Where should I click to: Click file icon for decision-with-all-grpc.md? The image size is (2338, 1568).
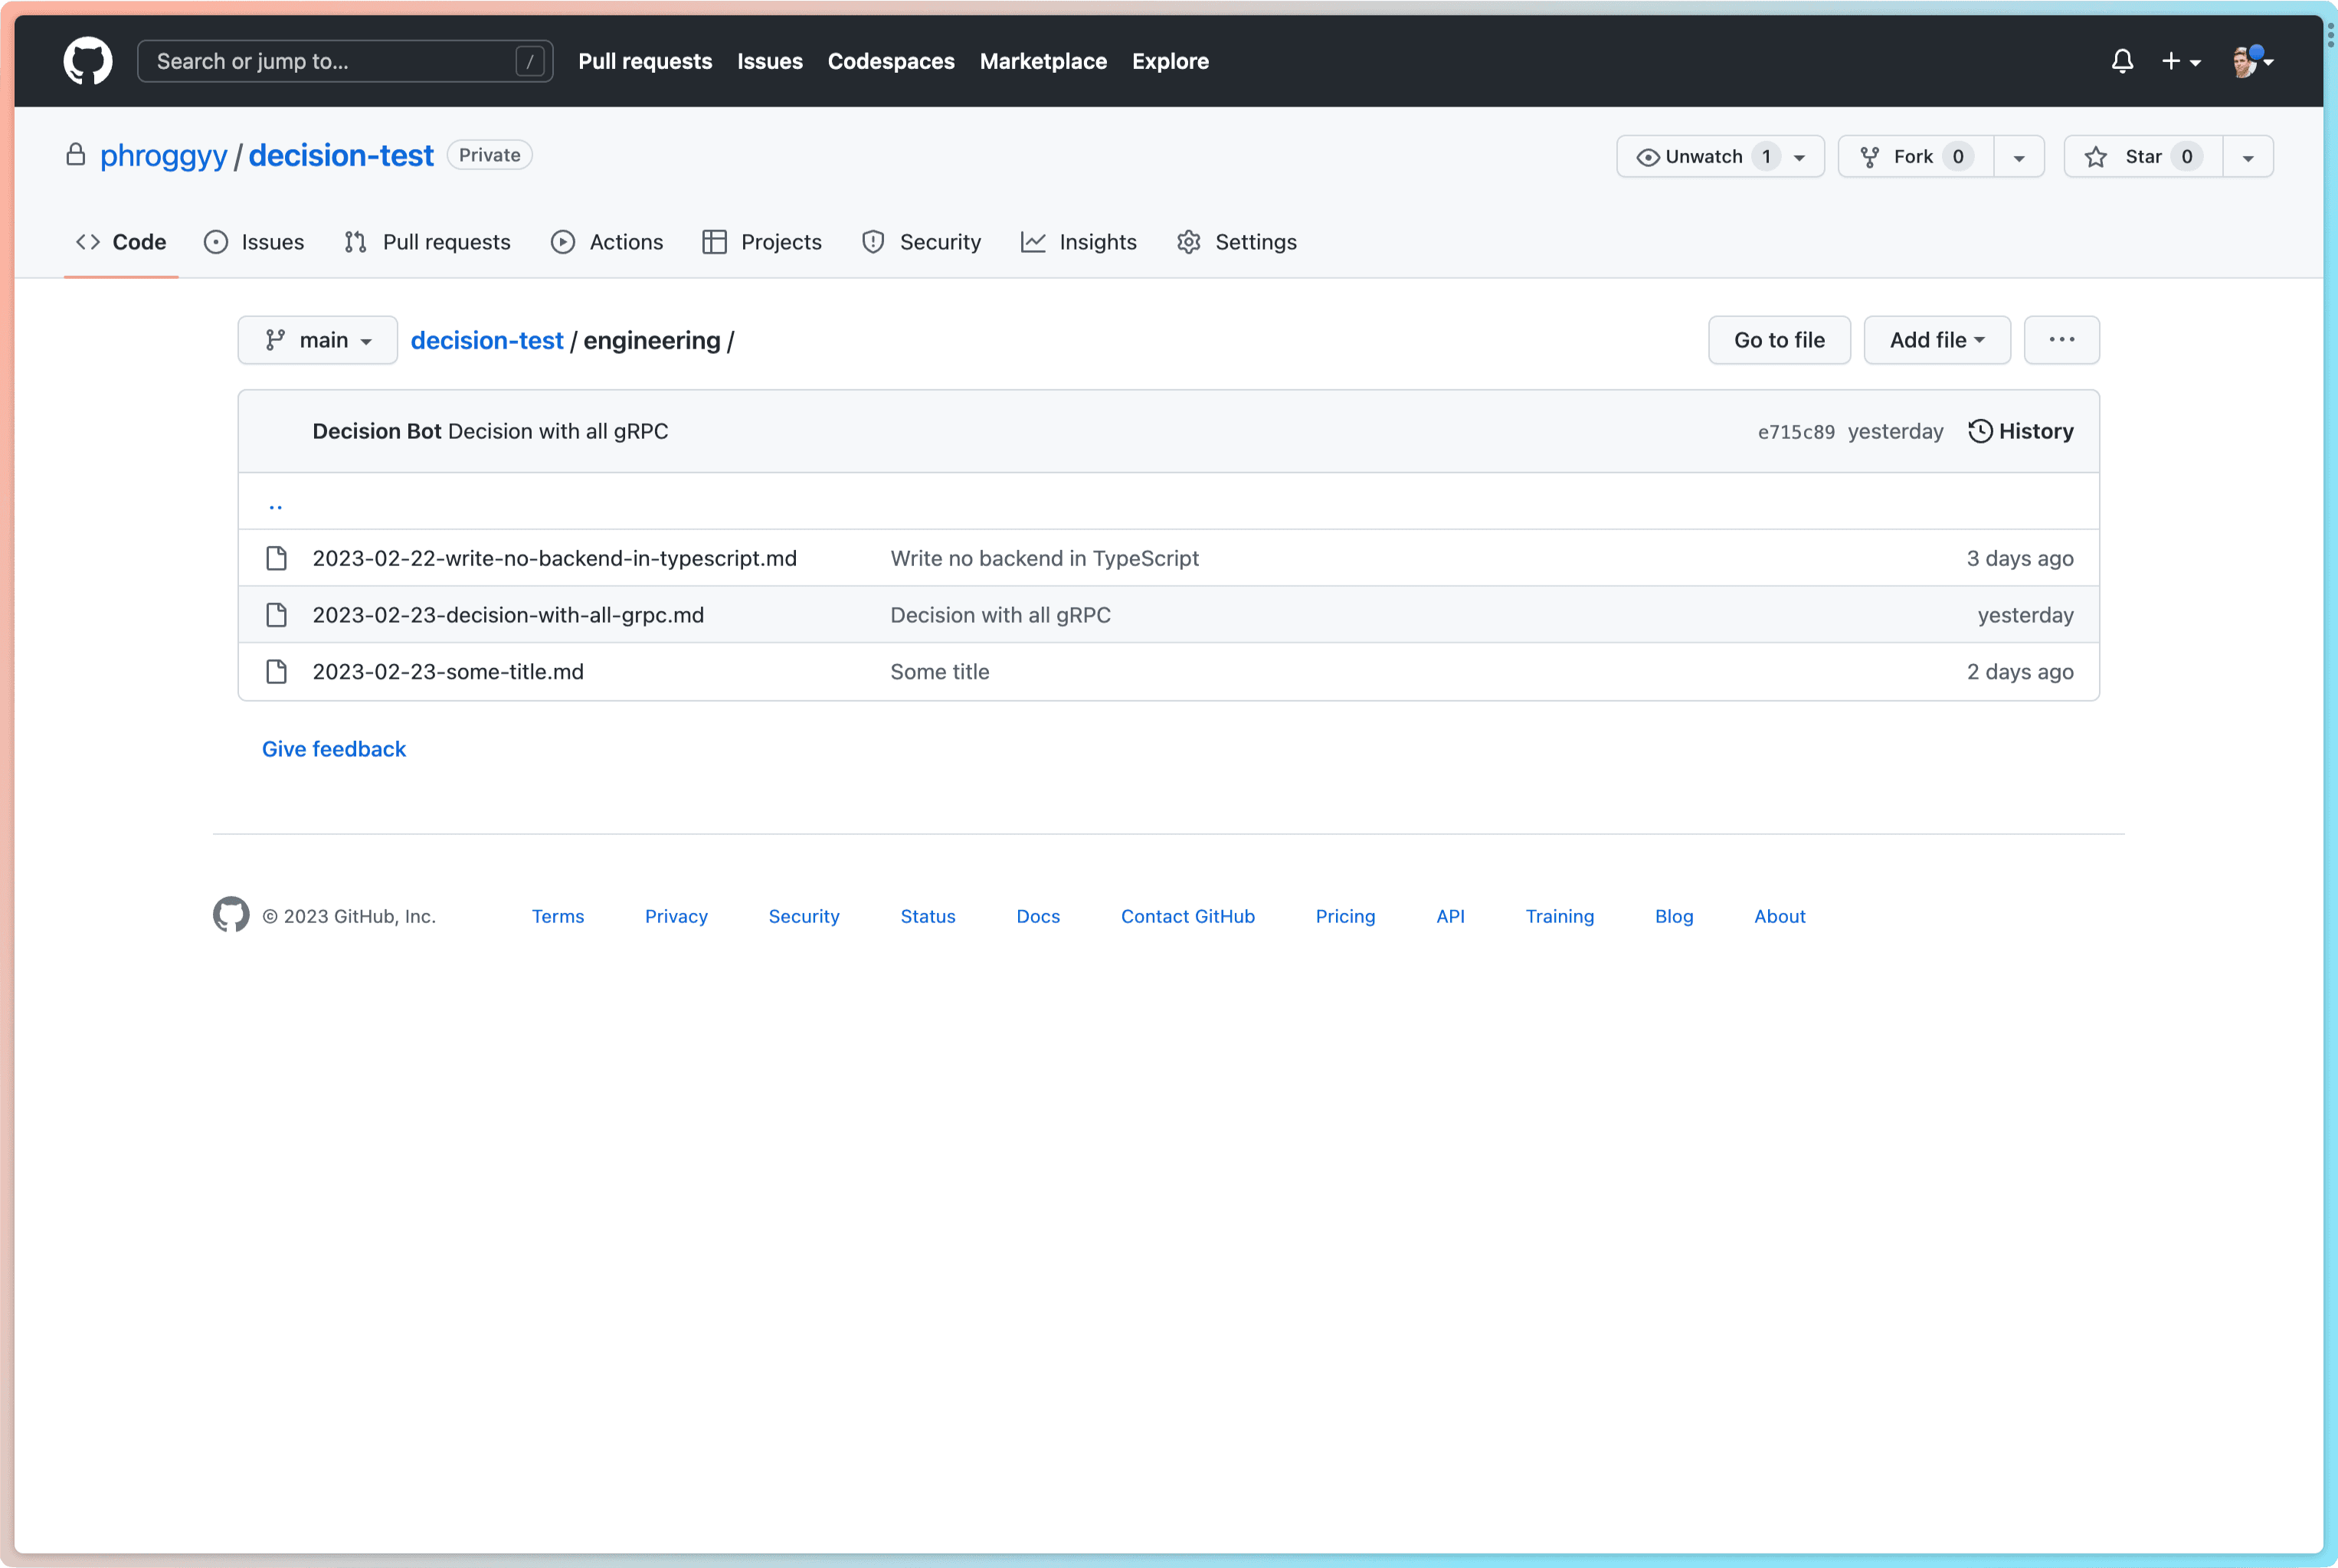pyautogui.click(x=277, y=615)
